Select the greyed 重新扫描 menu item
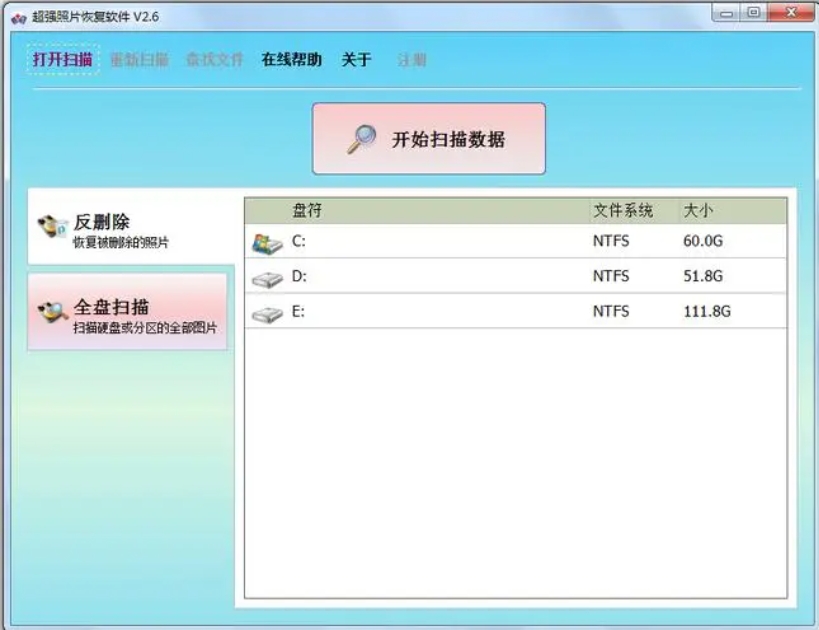The image size is (819, 630). [139, 60]
